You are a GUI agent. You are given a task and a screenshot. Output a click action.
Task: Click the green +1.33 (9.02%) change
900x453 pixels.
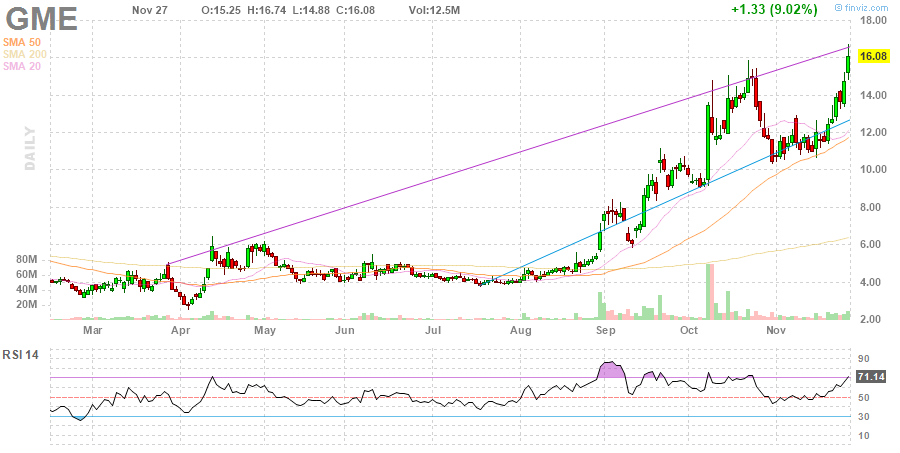(x=773, y=9)
